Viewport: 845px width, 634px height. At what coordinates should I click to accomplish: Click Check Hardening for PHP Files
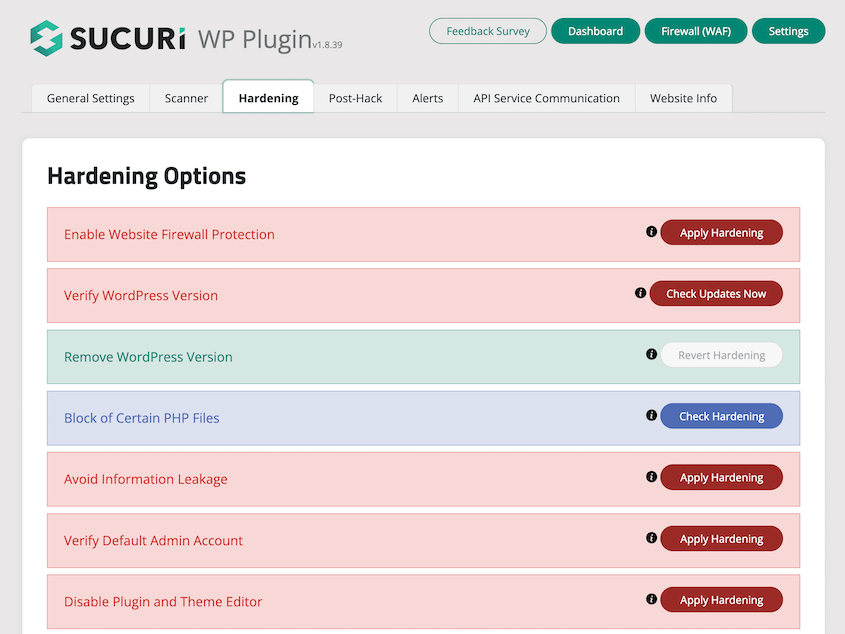(722, 416)
